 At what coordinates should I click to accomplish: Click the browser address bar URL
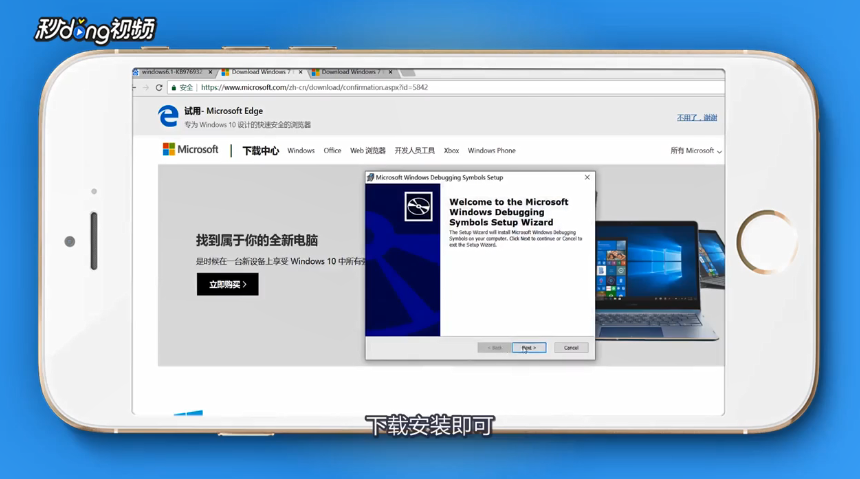coord(314,87)
